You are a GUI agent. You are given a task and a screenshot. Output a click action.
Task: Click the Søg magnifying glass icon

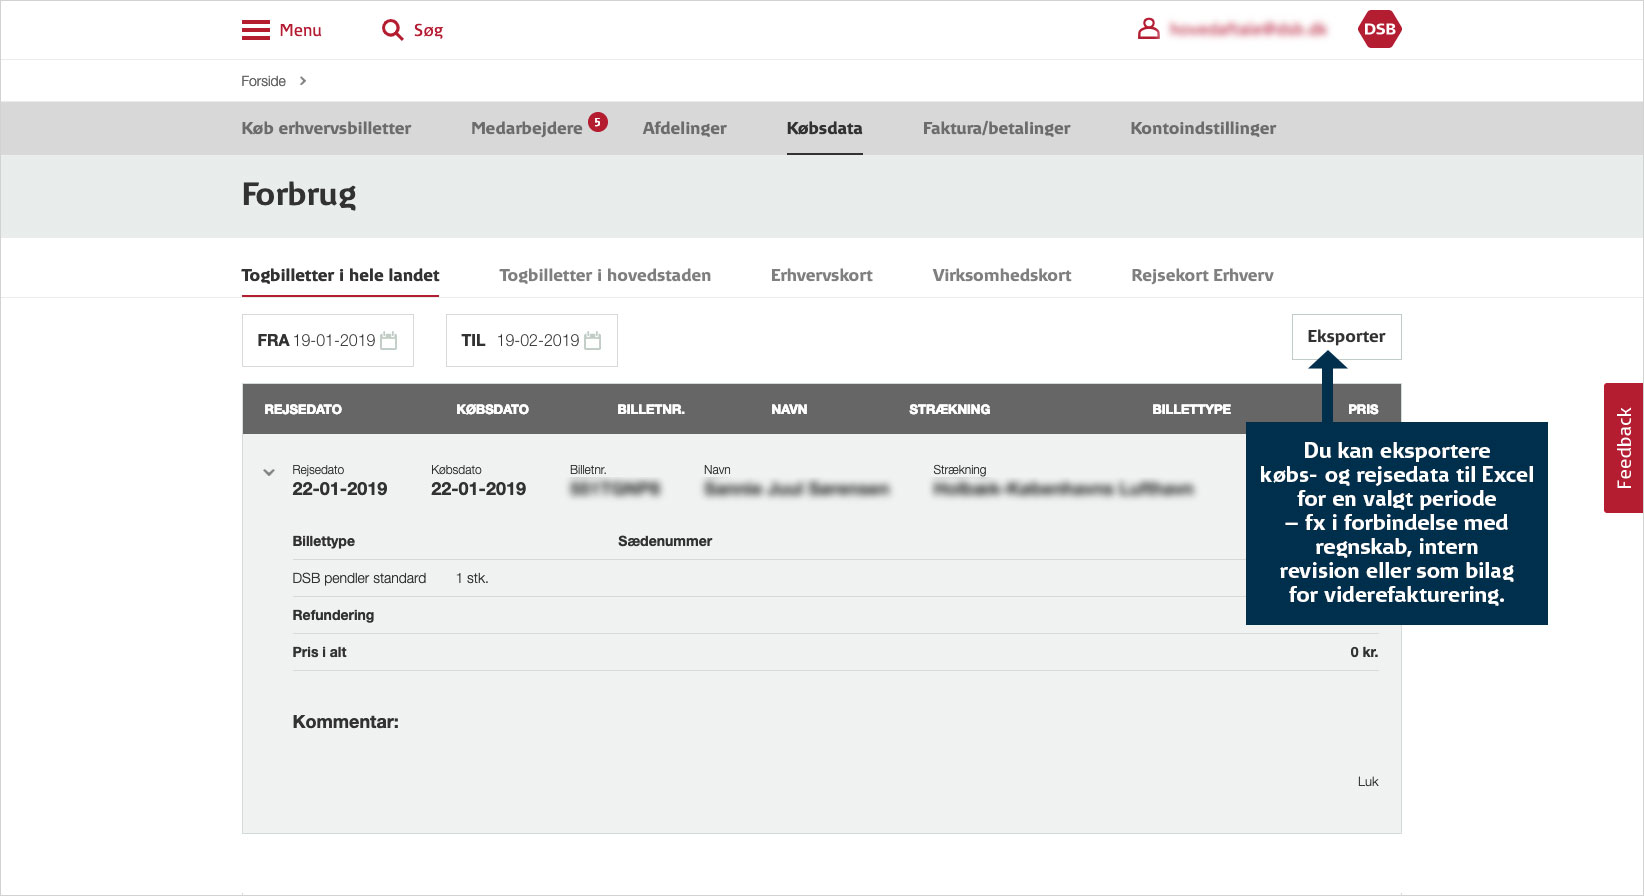tap(392, 30)
